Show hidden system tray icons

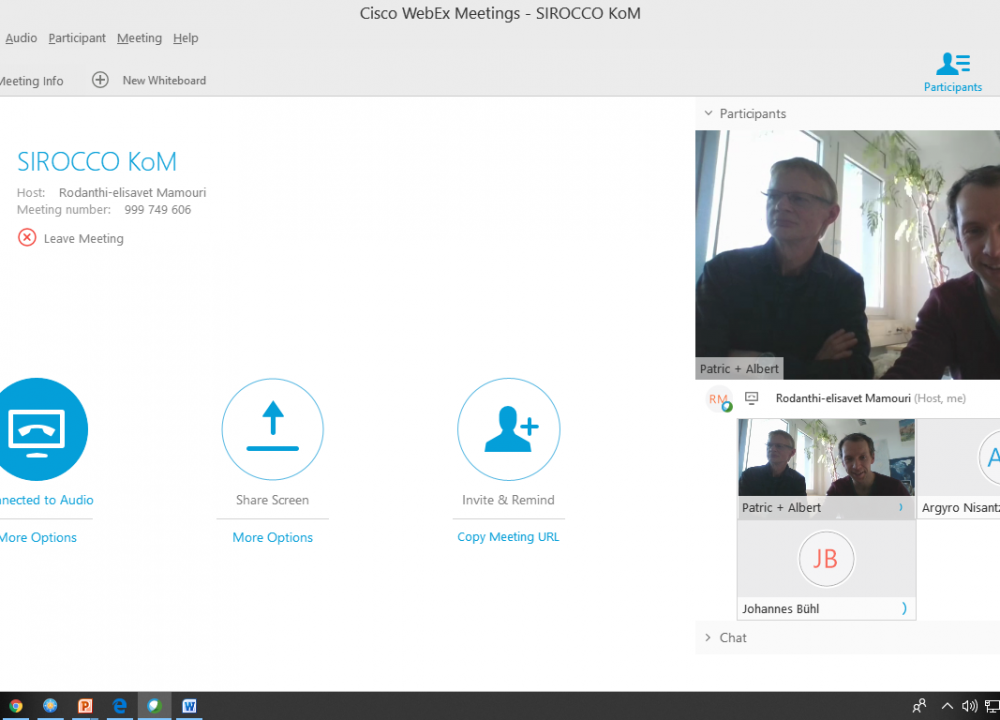click(x=947, y=706)
